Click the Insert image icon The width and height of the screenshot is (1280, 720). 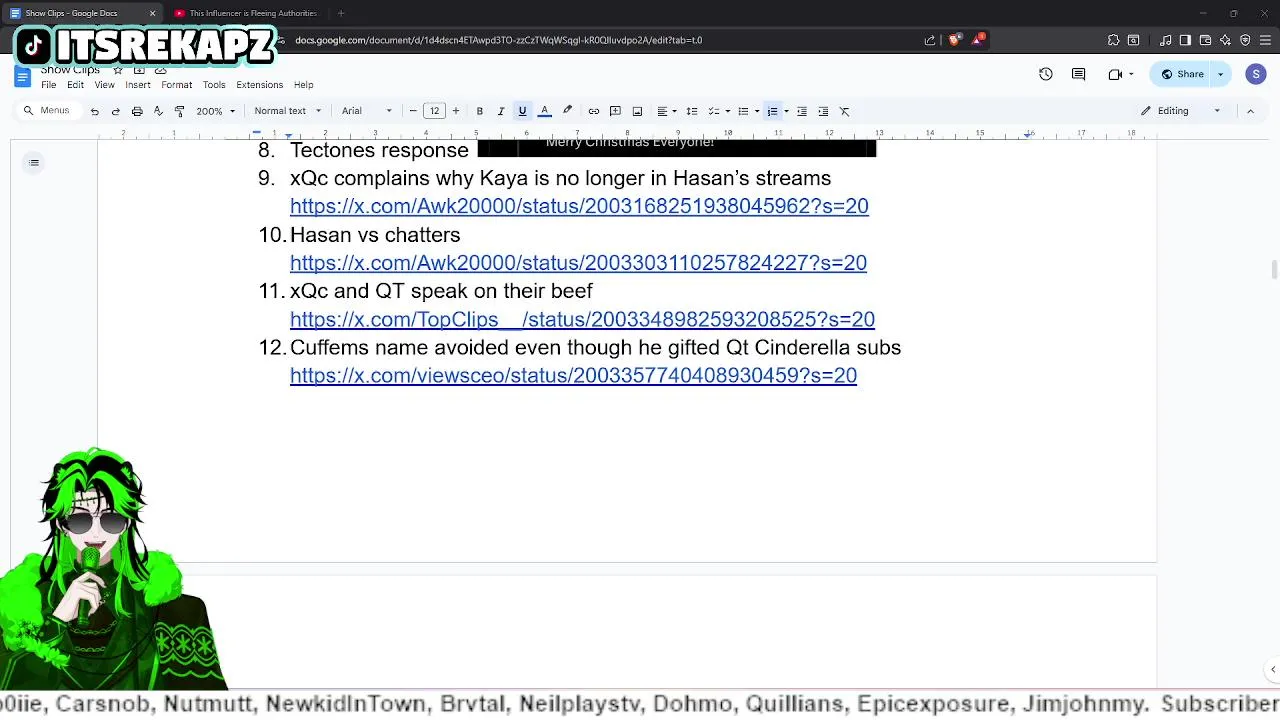pos(637,111)
